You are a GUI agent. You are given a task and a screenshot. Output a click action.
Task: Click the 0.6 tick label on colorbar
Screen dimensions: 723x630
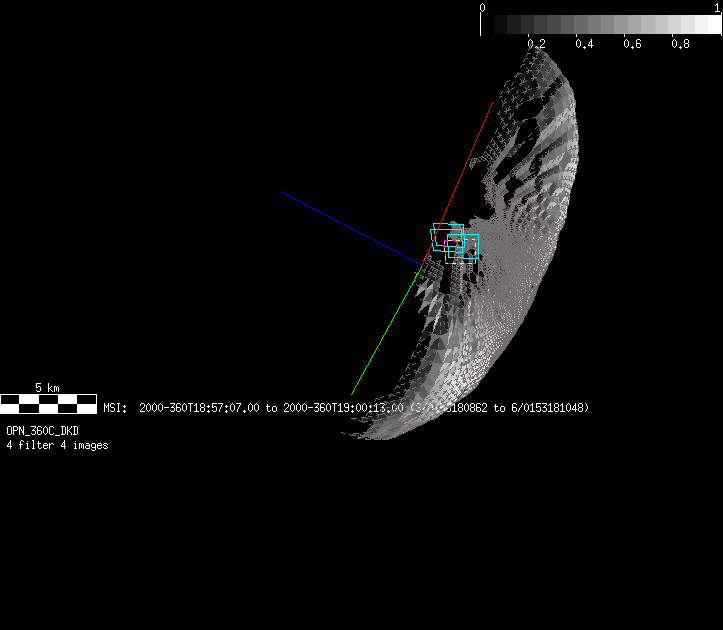pyautogui.click(x=632, y=44)
